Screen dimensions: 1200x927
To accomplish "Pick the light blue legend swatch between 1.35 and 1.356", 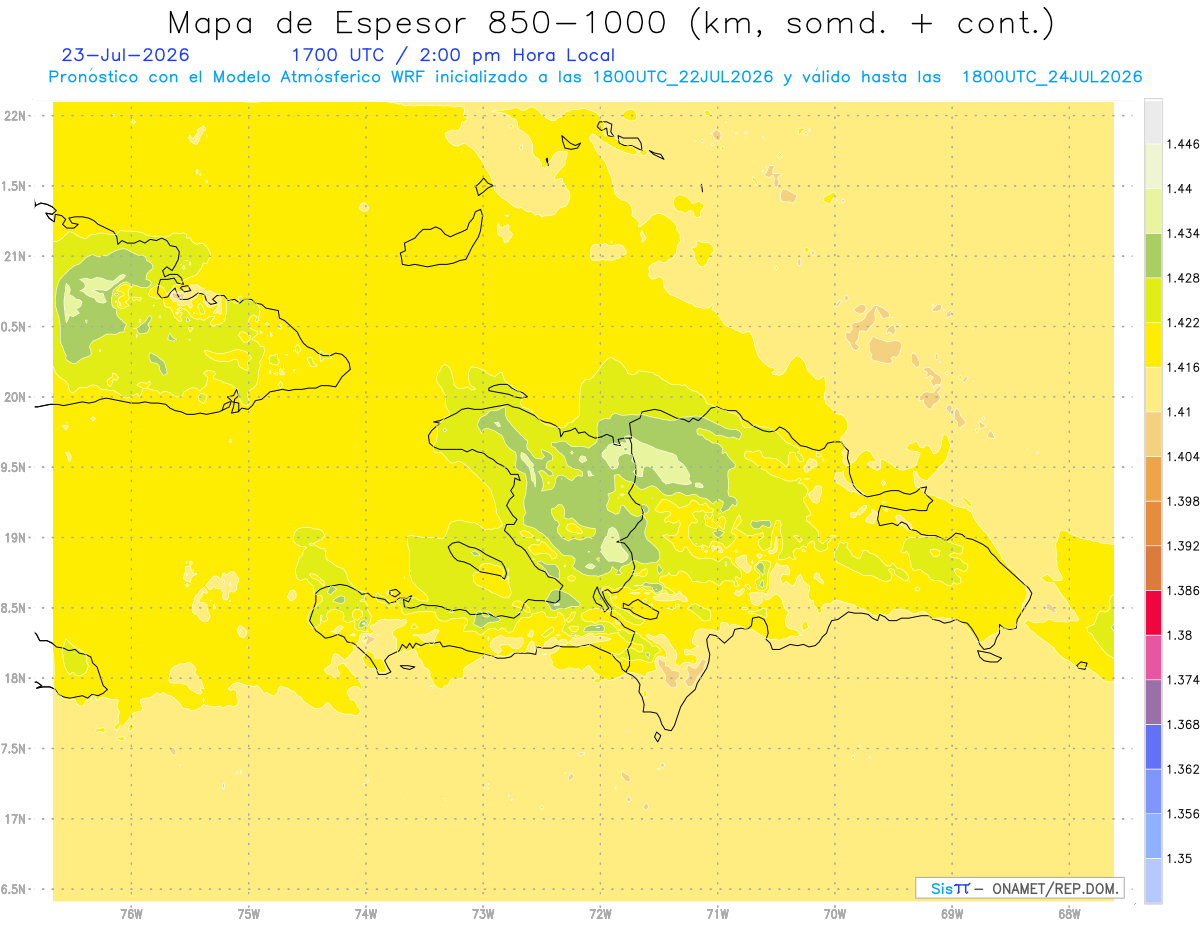I will coord(1153,836).
